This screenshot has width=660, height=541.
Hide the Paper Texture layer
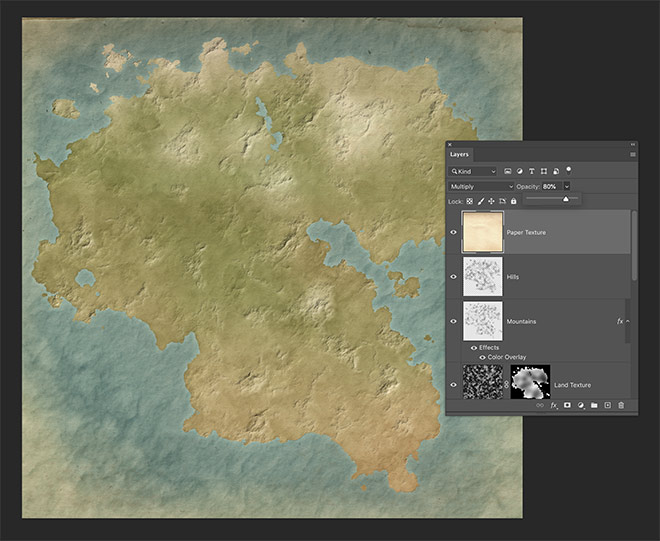coord(453,232)
